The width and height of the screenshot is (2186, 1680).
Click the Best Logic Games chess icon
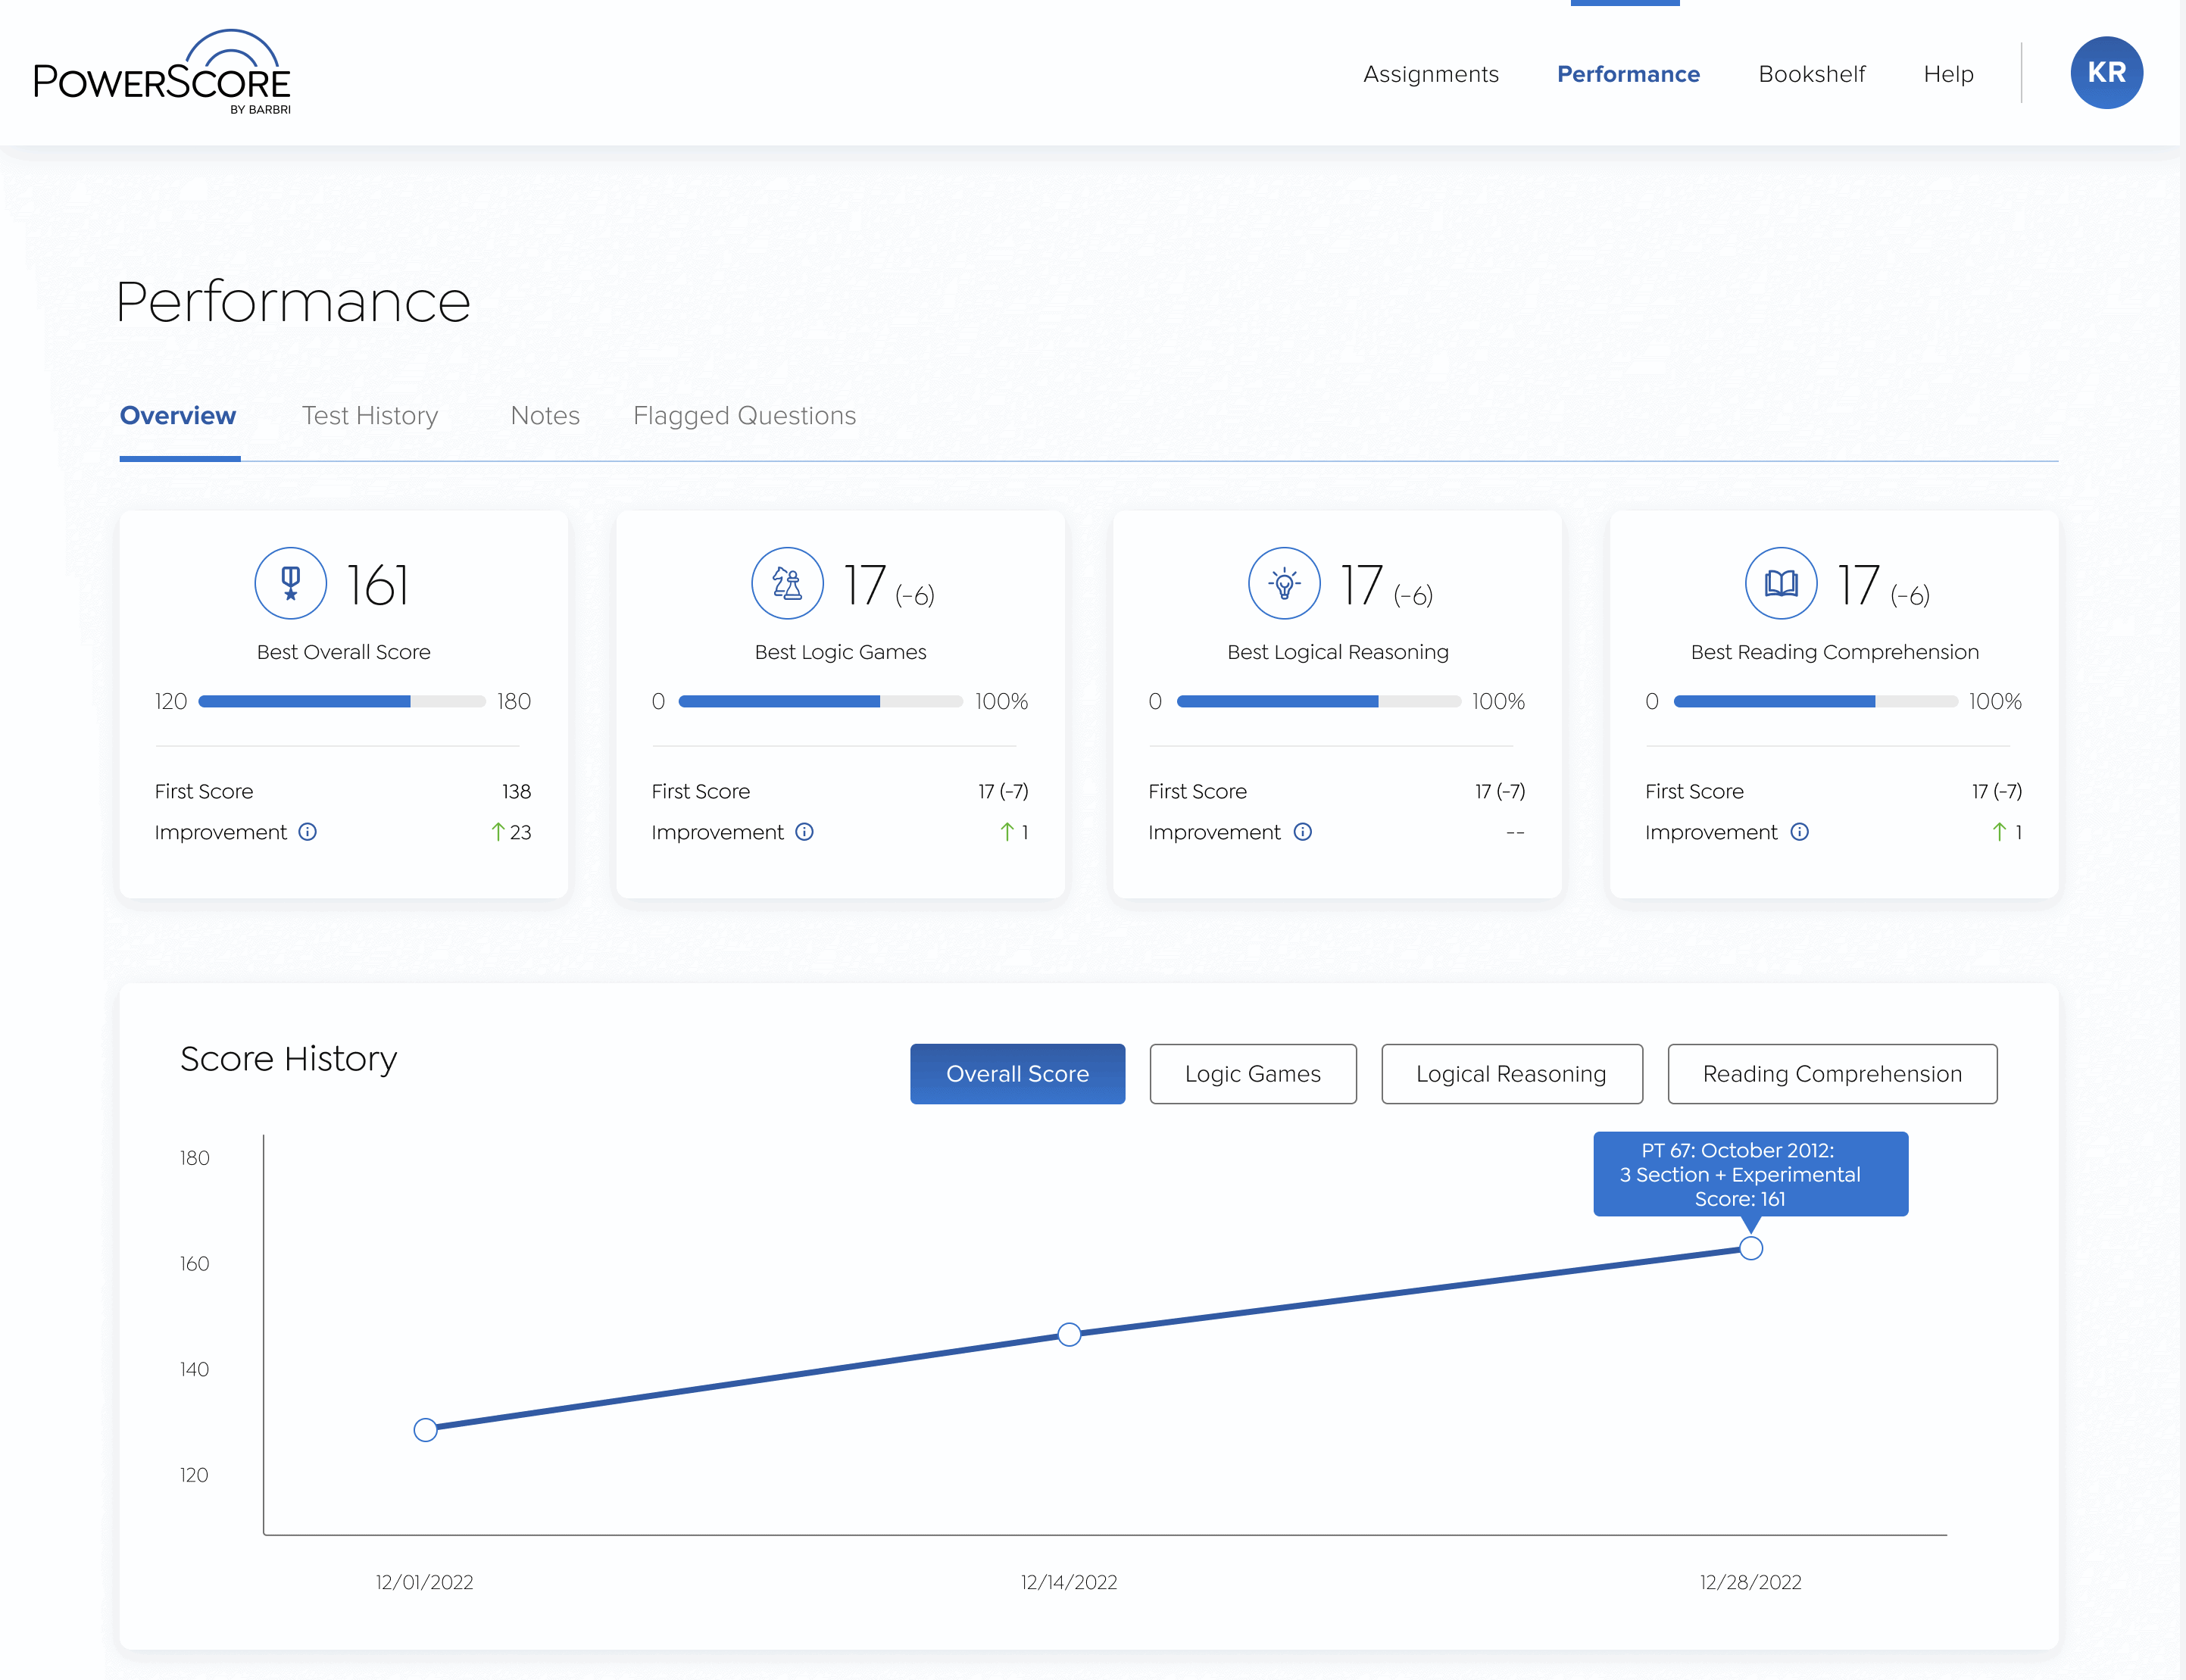click(787, 583)
